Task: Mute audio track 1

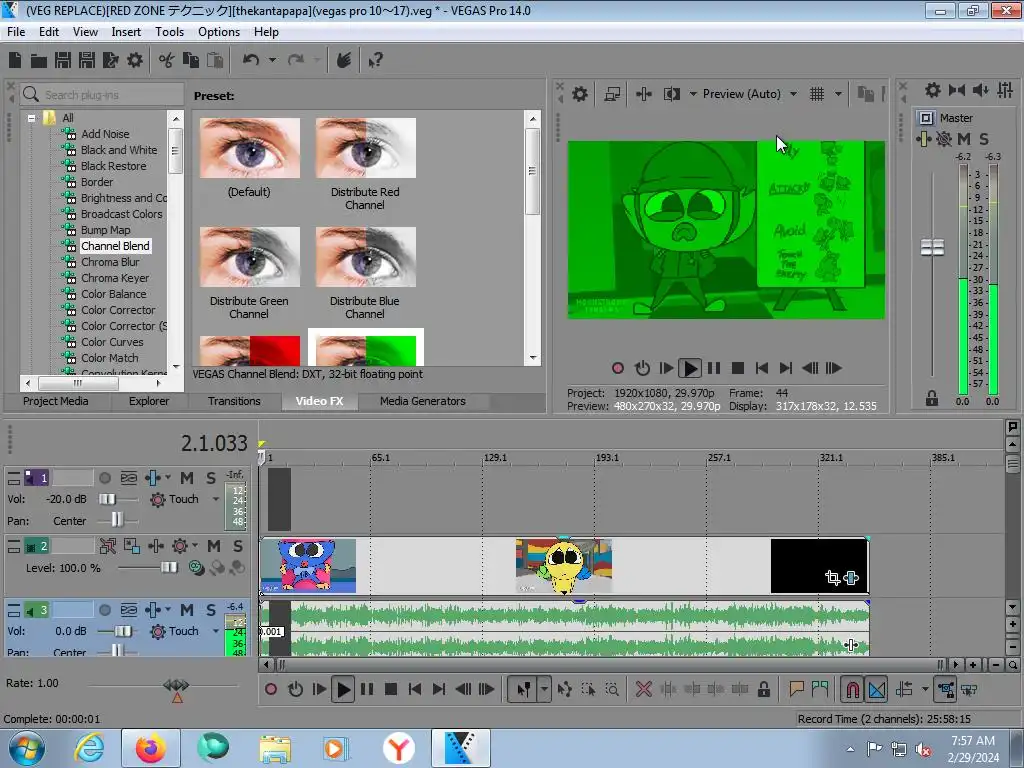Action: click(x=187, y=479)
